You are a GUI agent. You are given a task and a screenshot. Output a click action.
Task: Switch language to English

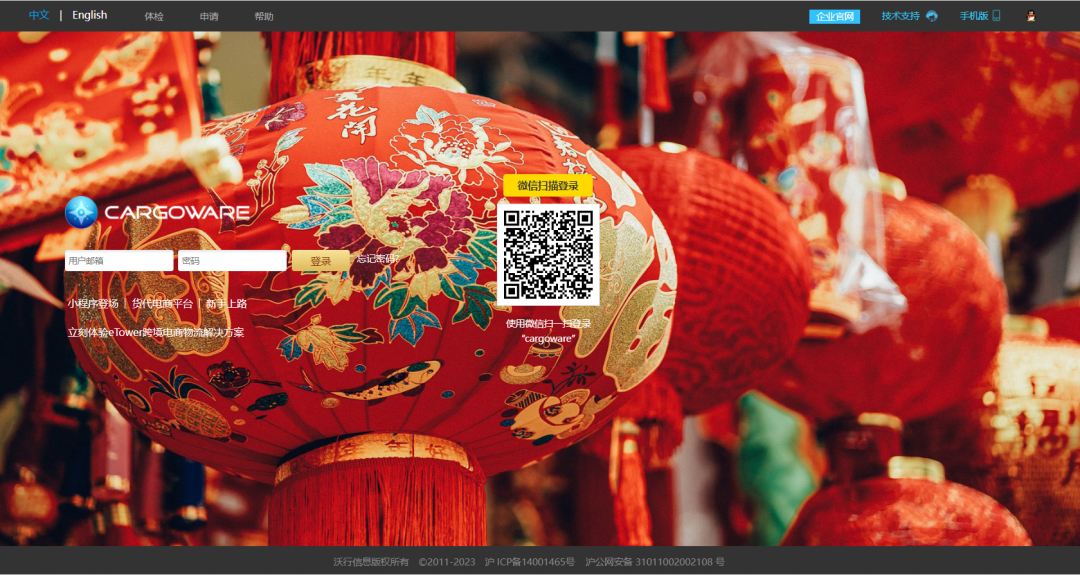tap(89, 16)
